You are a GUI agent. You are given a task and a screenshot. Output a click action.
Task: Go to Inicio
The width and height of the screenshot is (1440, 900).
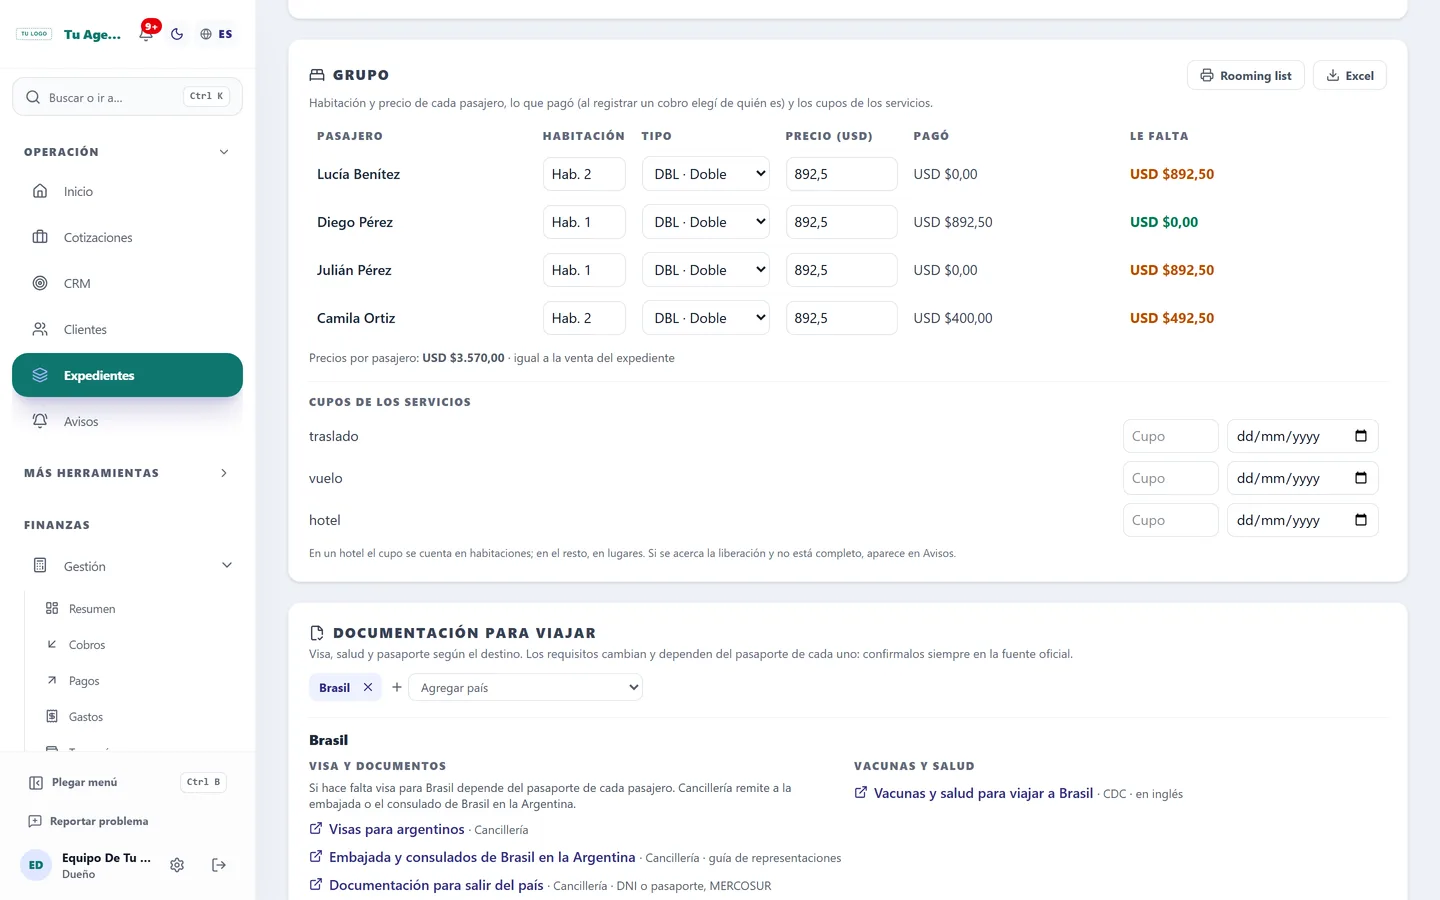click(x=127, y=191)
